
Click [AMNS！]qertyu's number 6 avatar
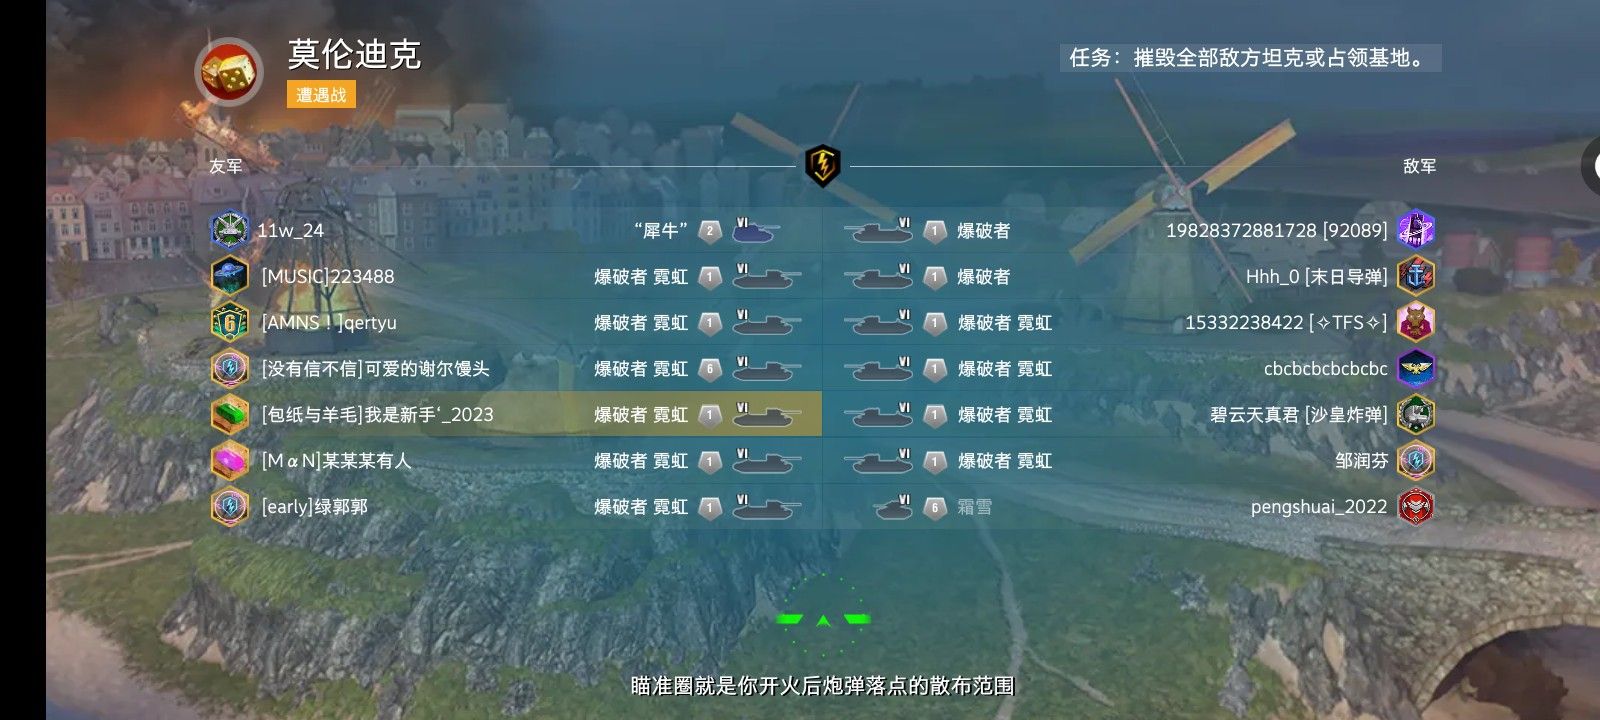[230, 322]
